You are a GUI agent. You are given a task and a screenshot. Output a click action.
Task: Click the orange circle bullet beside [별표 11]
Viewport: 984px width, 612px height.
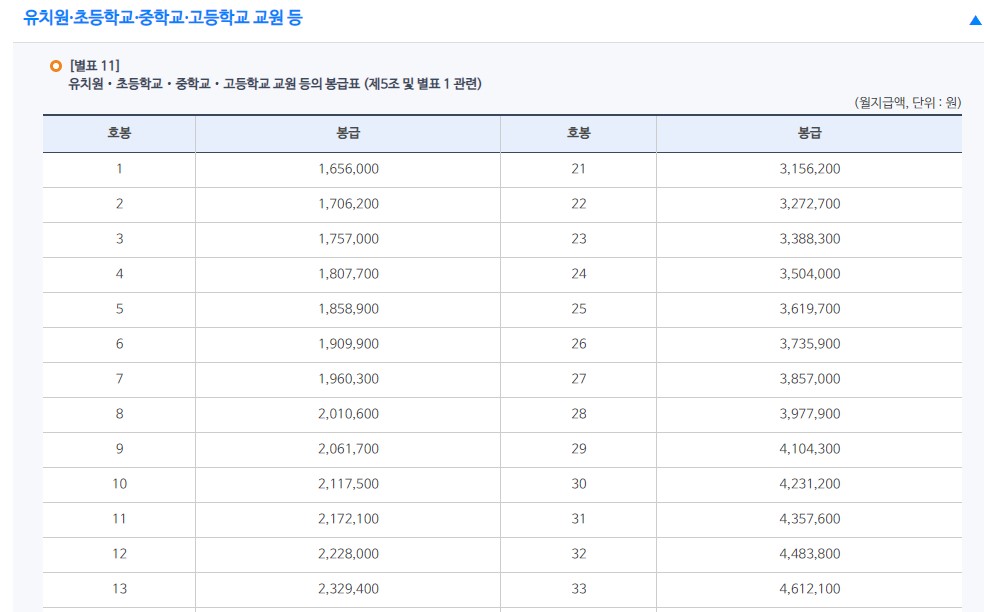pyautogui.click(x=56, y=65)
